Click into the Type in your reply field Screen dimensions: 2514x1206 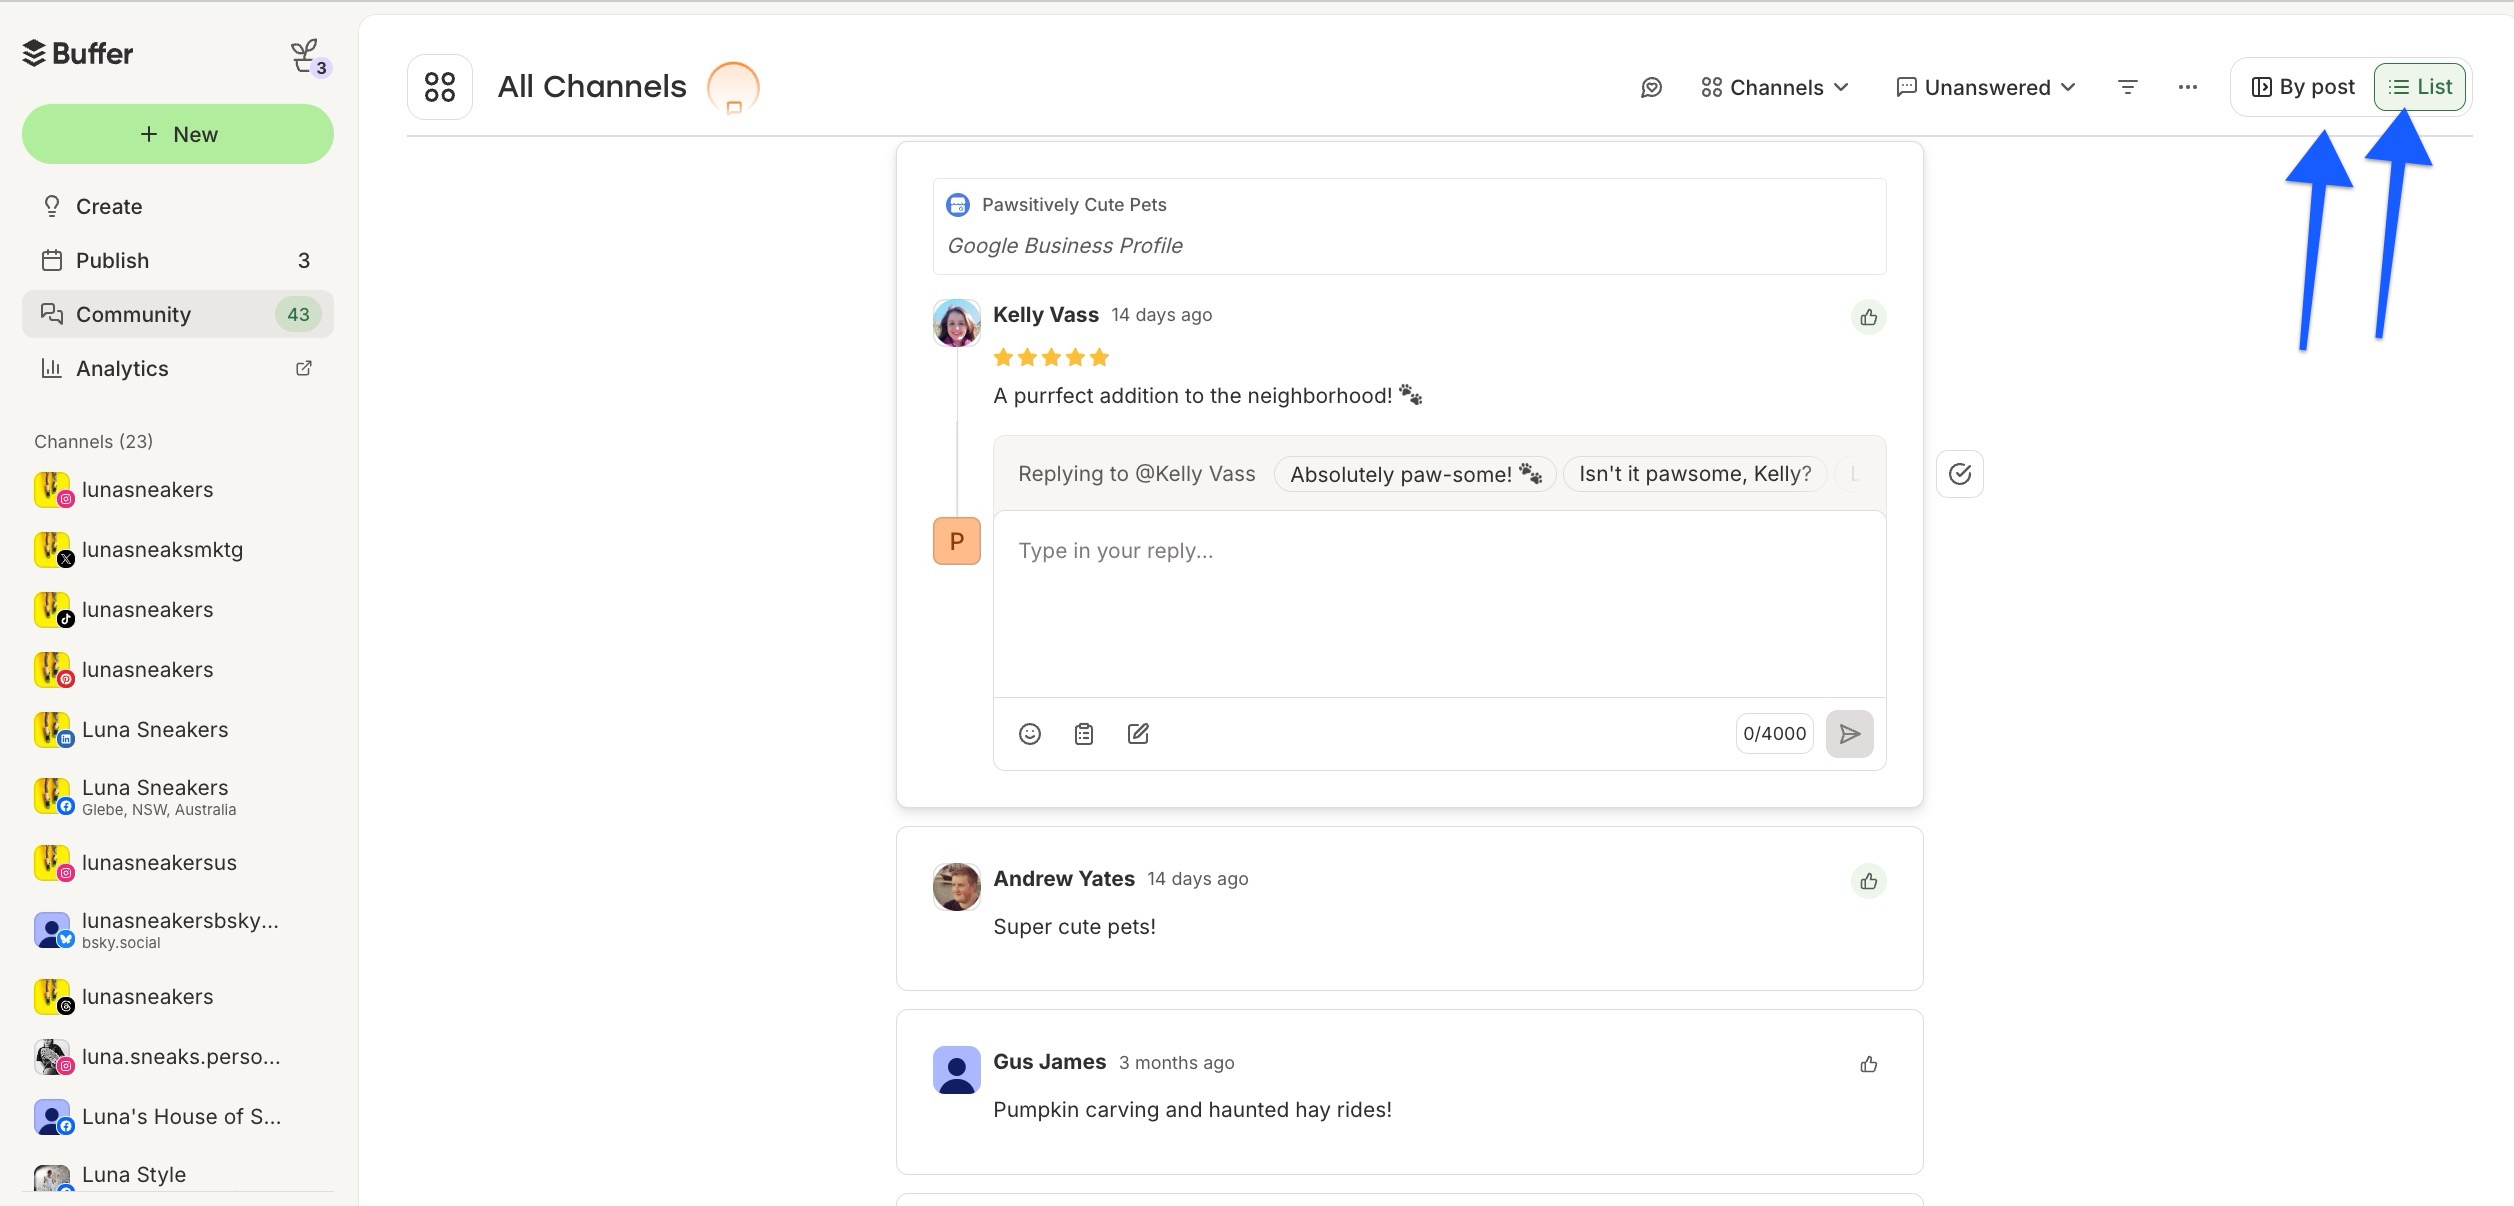coord(1439,604)
